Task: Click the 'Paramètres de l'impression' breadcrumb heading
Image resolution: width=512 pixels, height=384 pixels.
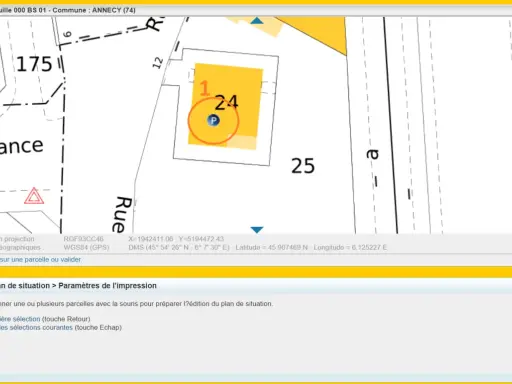Action: [x=107, y=286]
